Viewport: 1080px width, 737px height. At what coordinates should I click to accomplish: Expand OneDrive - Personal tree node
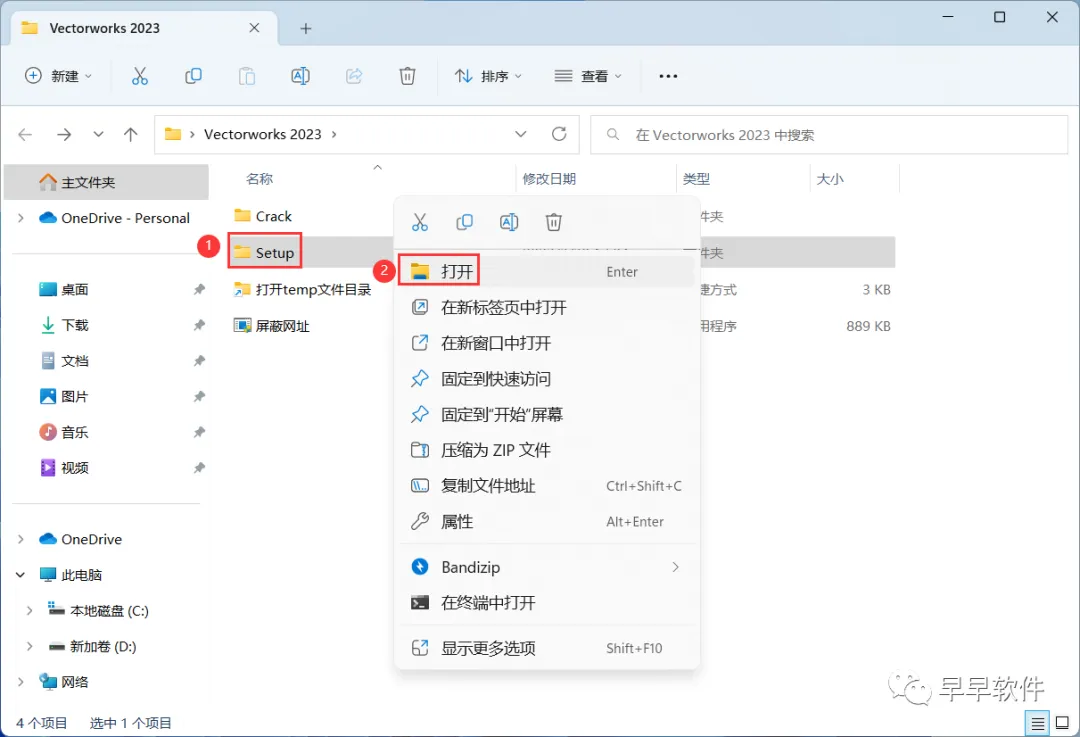point(21,218)
